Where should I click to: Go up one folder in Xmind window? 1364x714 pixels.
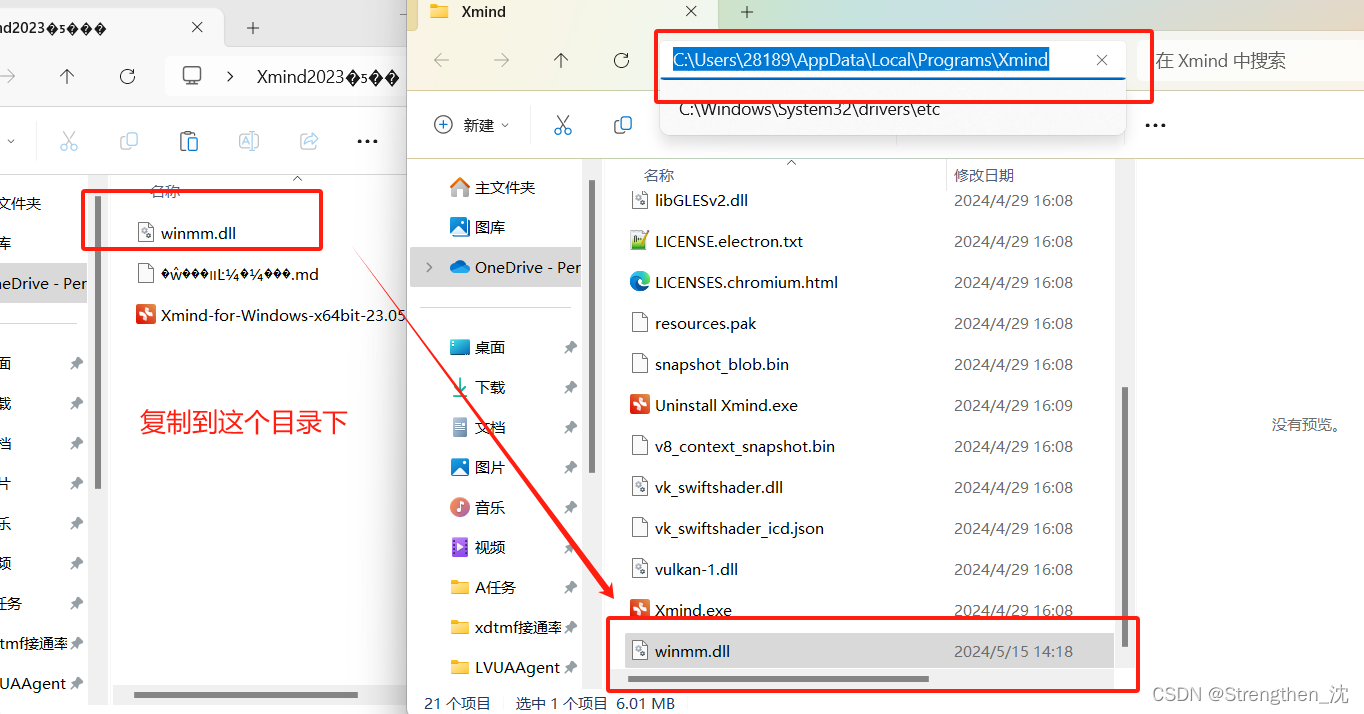pyautogui.click(x=561, y=60)
